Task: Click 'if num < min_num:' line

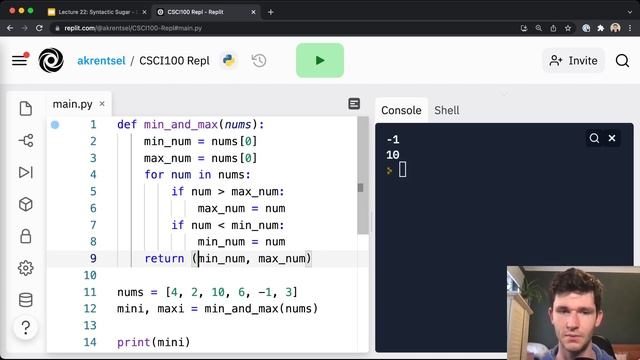Action: [x=228, y=225]
